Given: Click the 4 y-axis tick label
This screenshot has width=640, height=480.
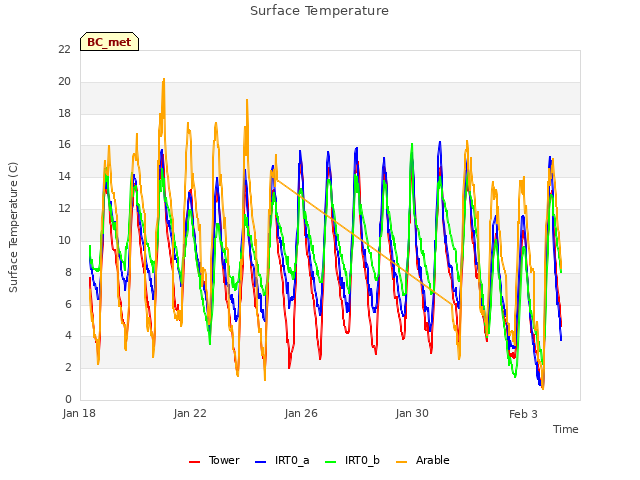Looking at the screenshot, I should 68,335.
